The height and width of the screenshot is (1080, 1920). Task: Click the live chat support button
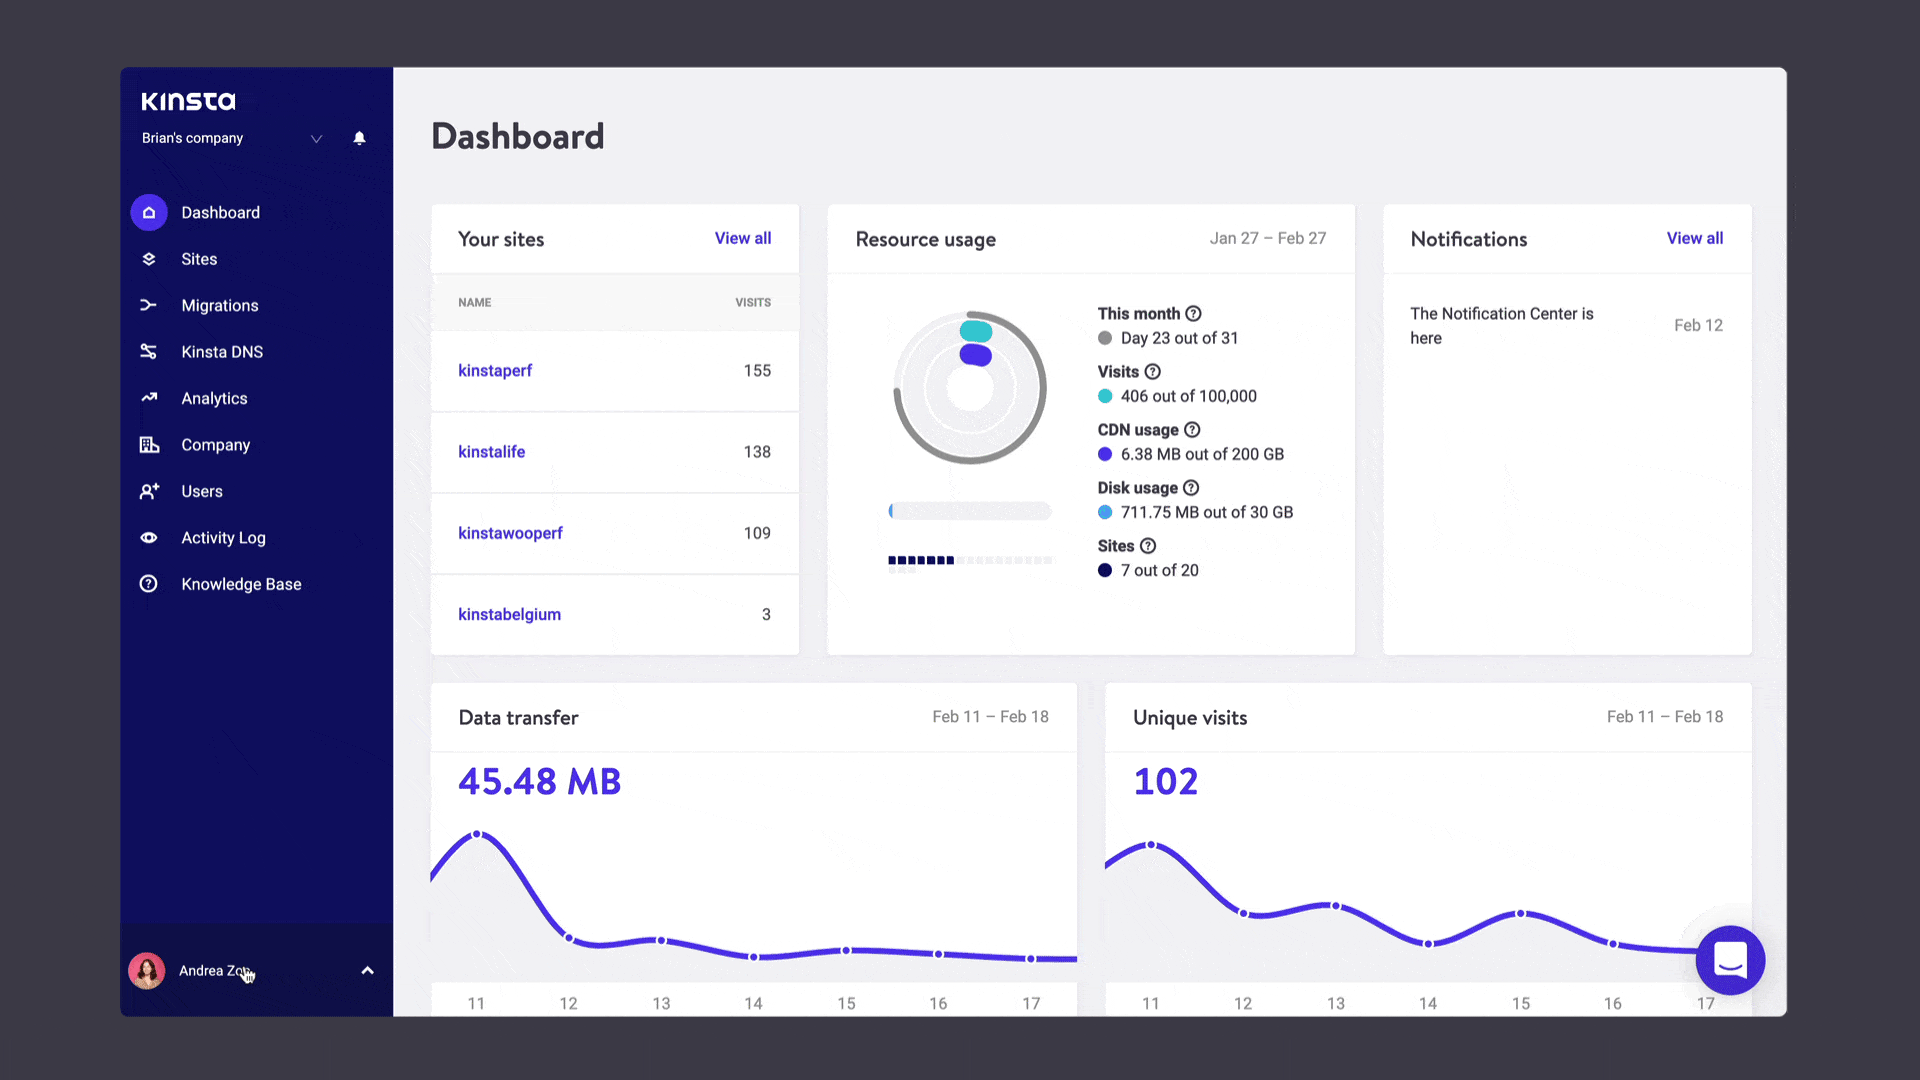(1729, 960)
